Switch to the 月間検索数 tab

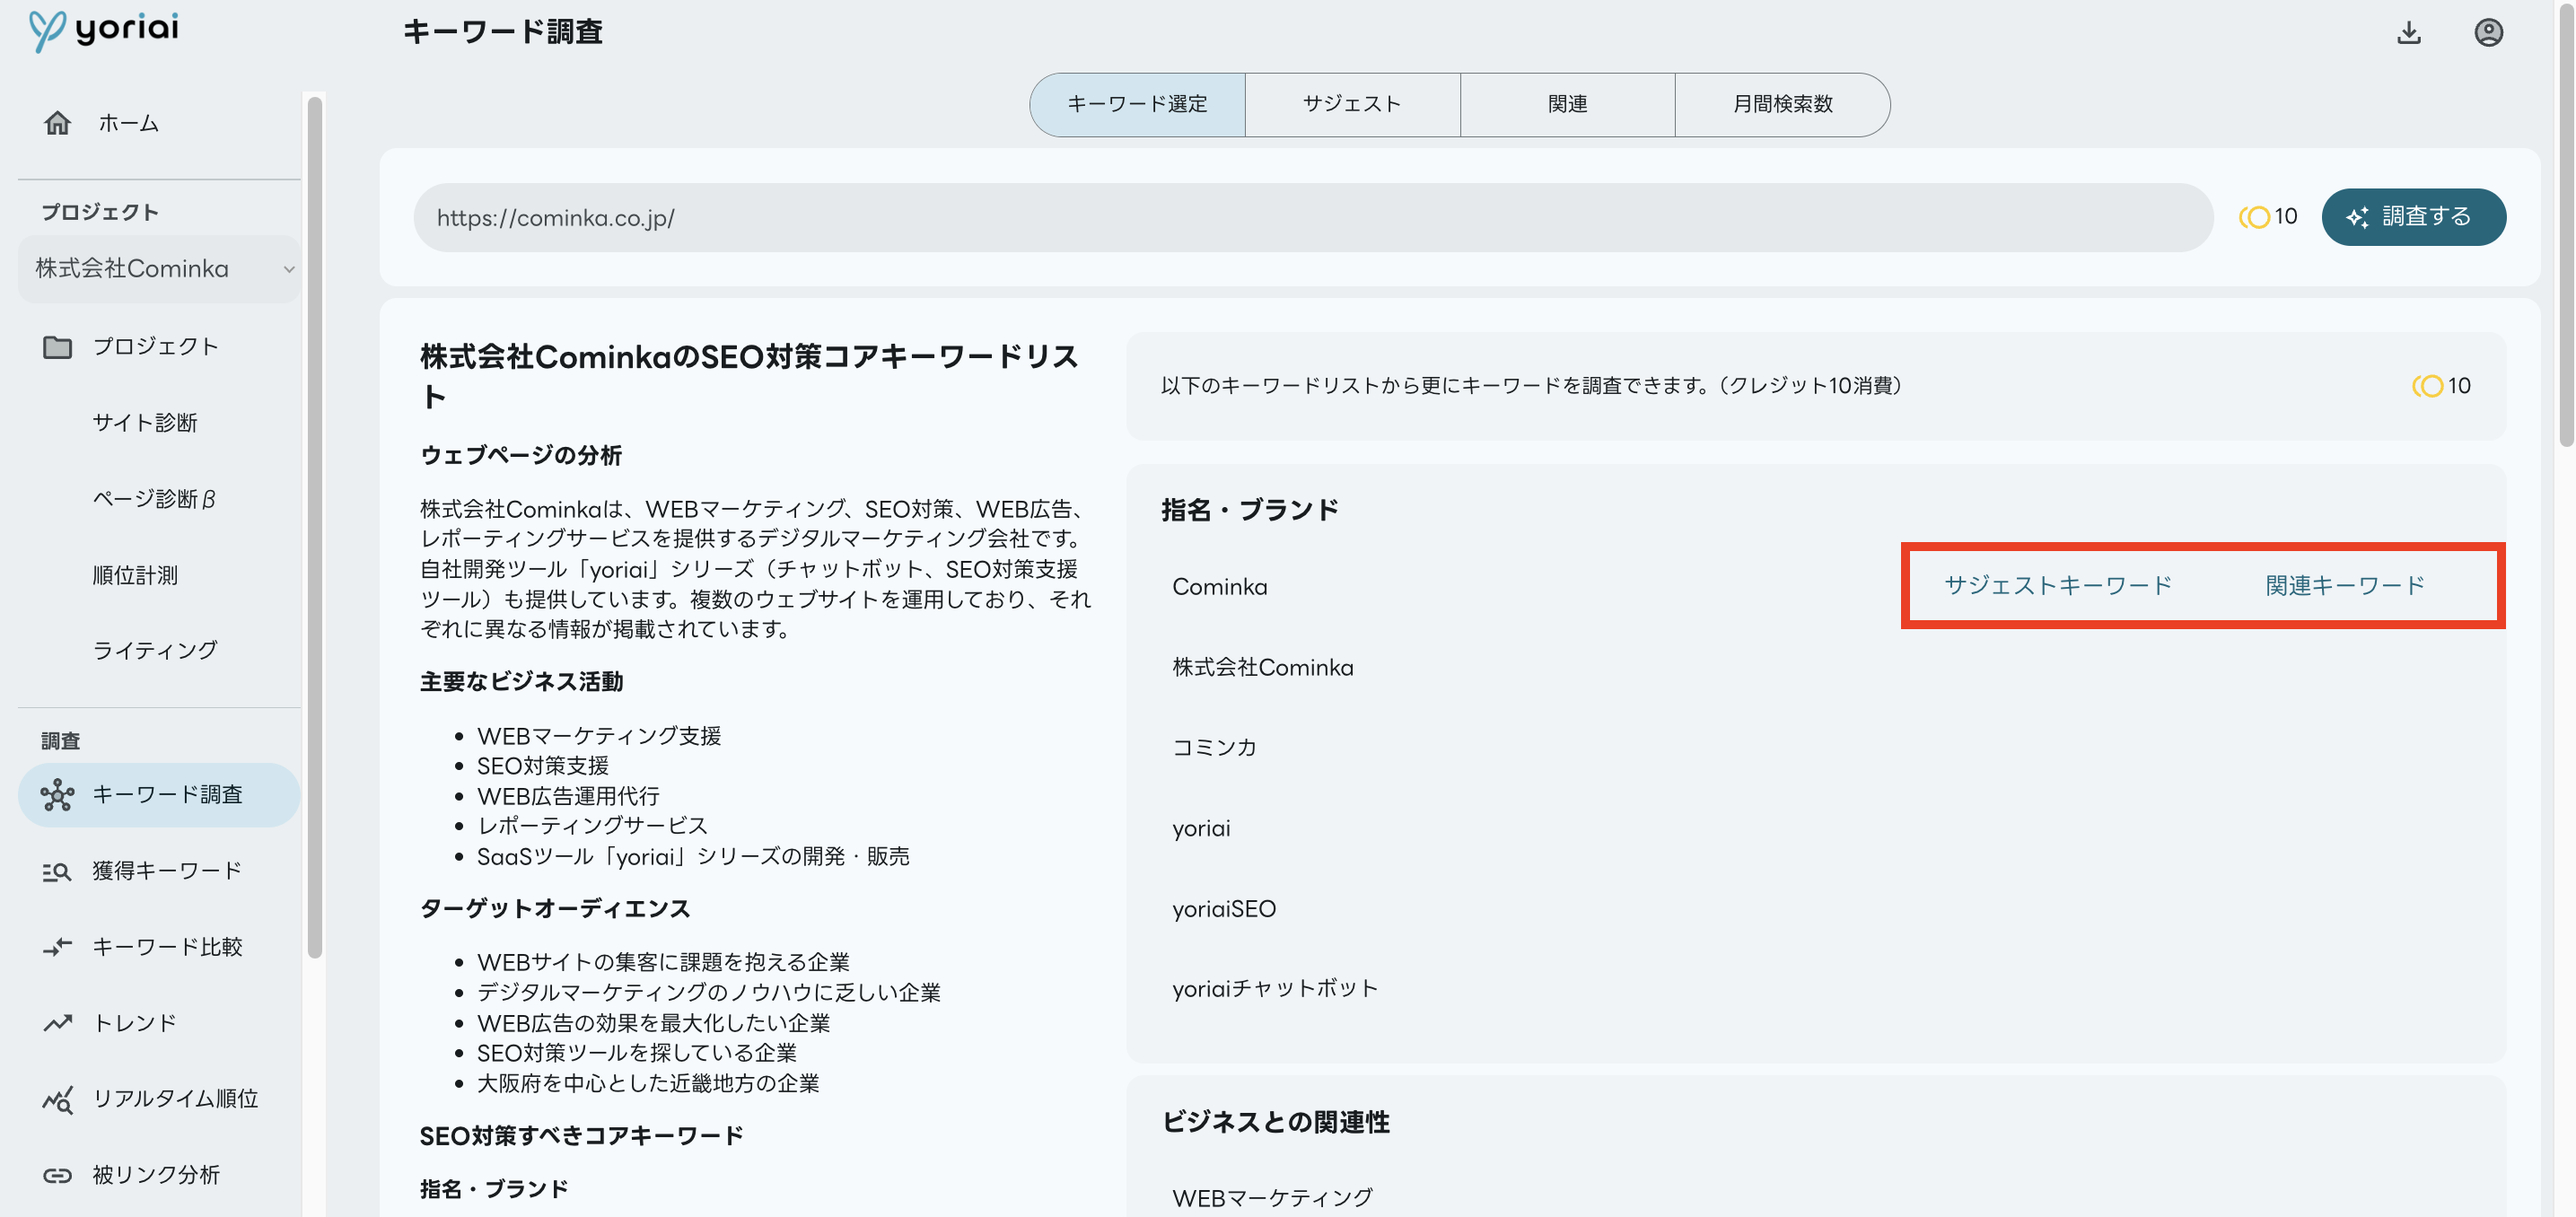[x=1782, y=104]
